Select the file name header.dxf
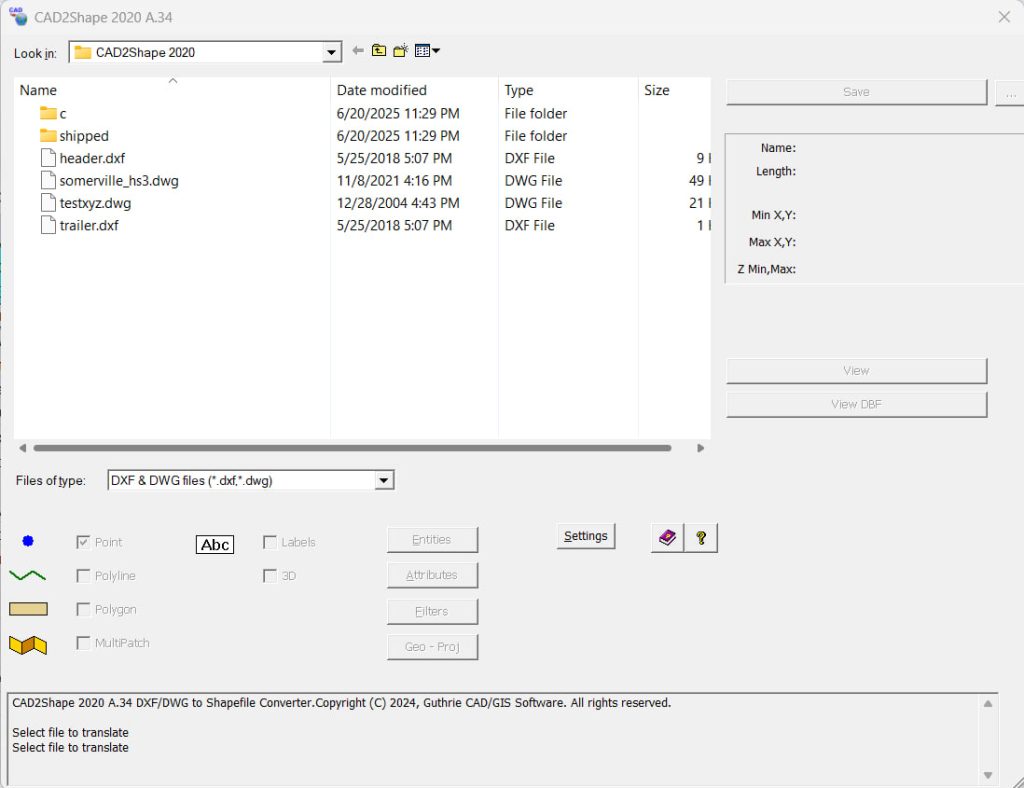Viewport: 1024px width, 788px height. pos(92,159)
